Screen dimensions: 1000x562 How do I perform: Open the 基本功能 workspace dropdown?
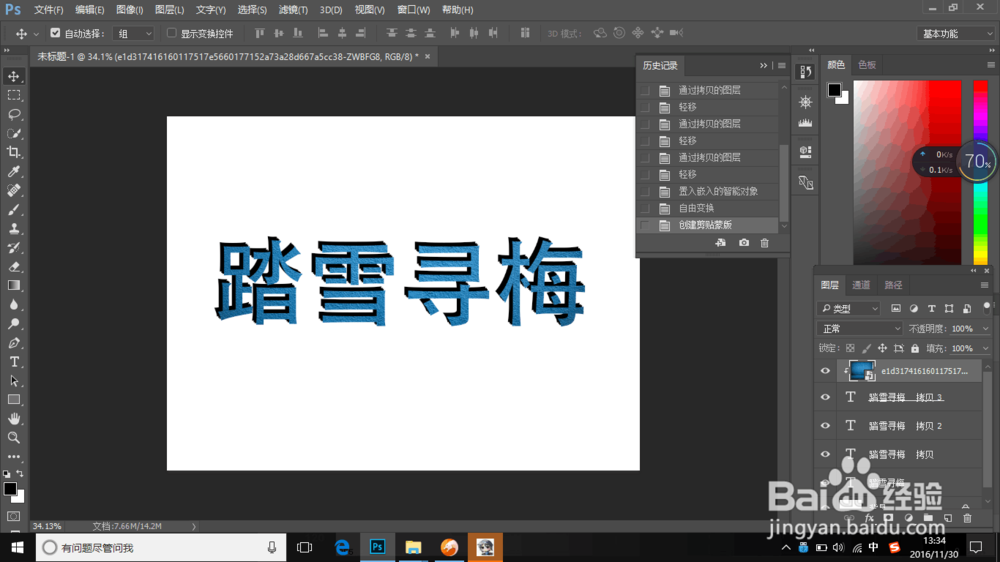coord(955,33)
